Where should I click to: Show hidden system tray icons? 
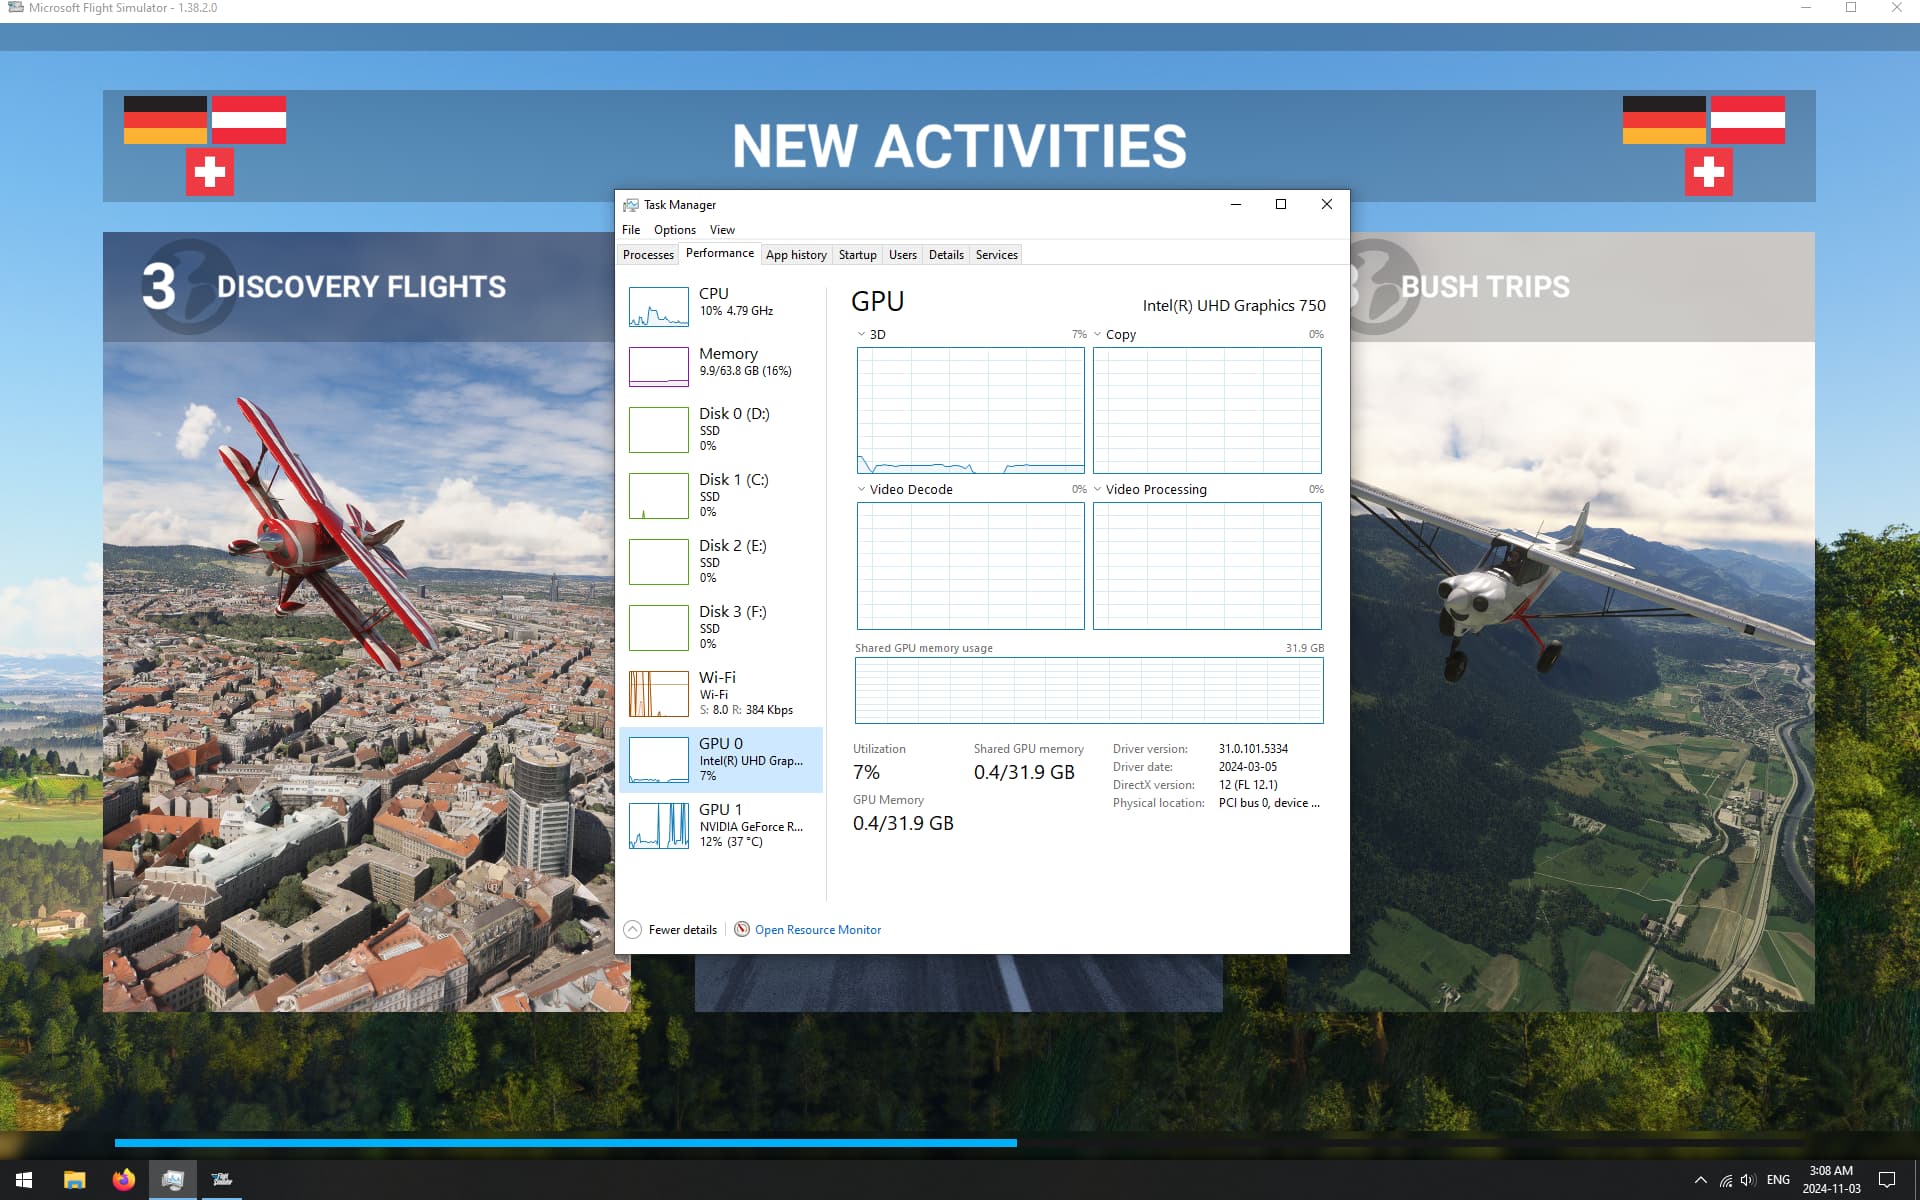click(1700, 1180)
